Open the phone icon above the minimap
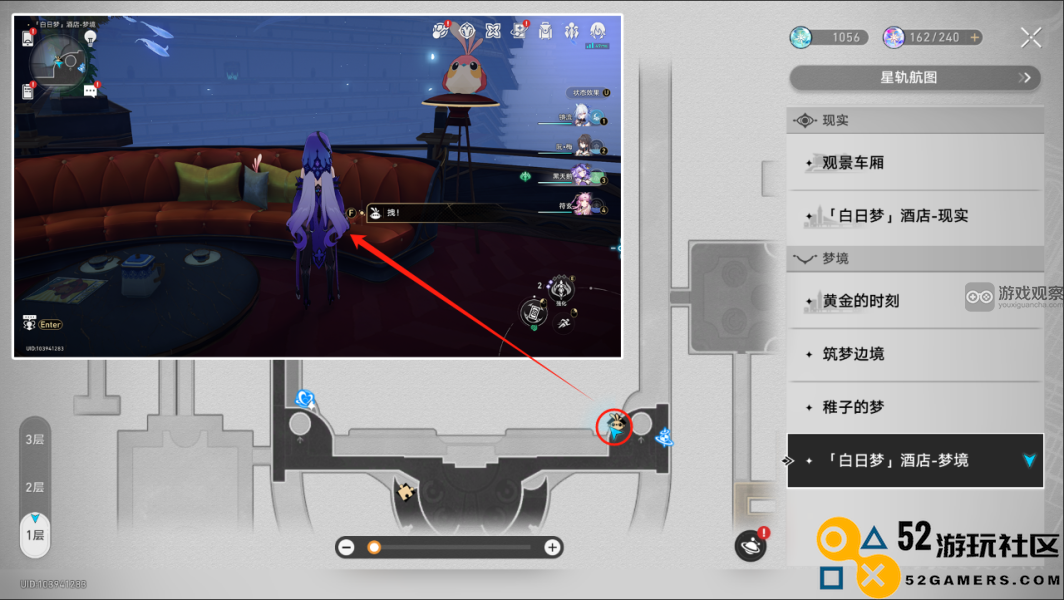 (28, 38)
